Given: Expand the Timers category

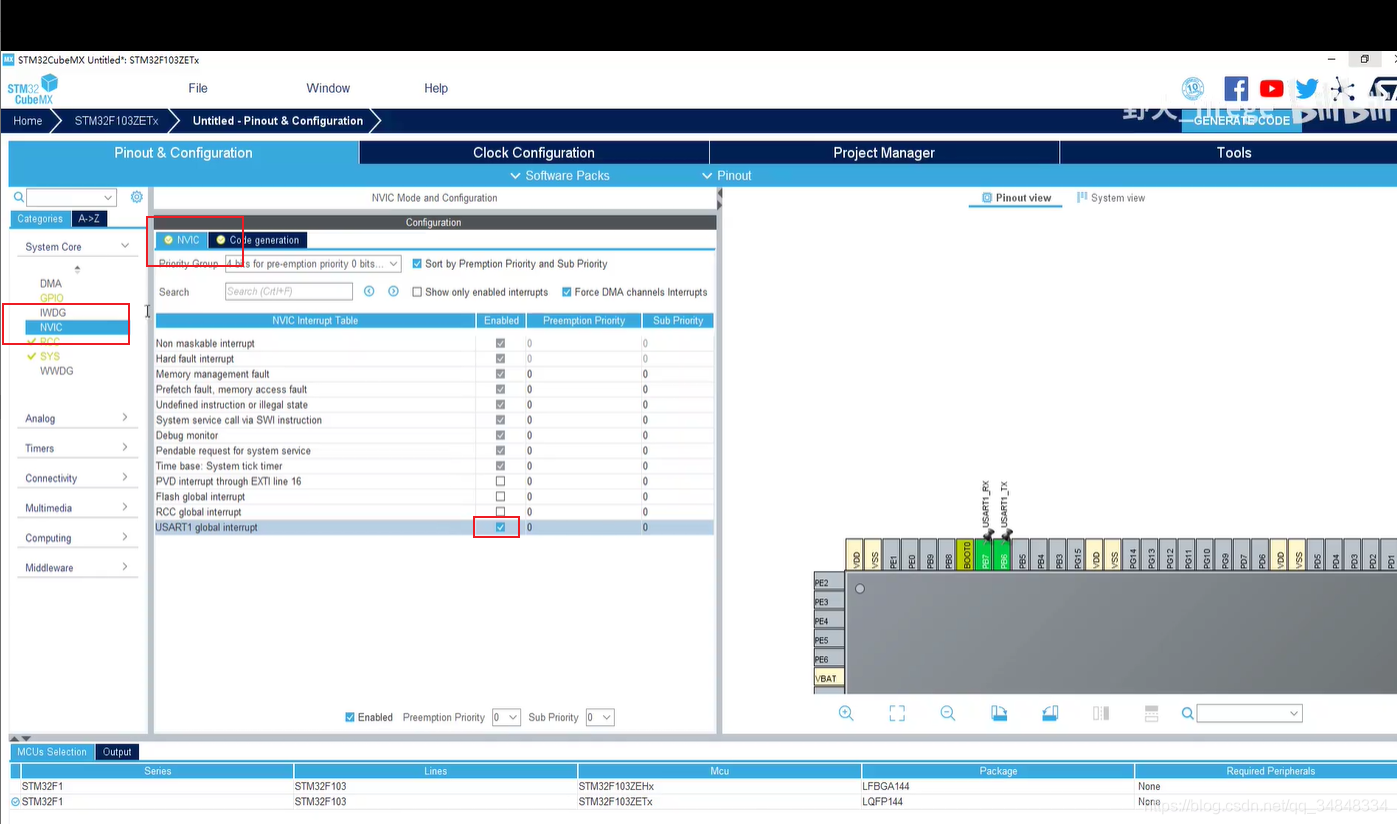Looking at the screenshot, I should tap(125, 447).
